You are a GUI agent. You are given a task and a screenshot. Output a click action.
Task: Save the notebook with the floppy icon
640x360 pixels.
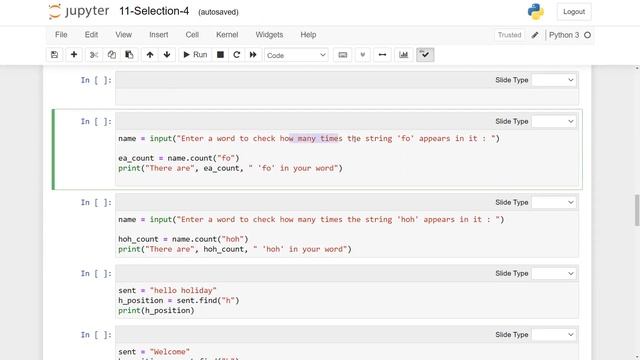[54, 55]
